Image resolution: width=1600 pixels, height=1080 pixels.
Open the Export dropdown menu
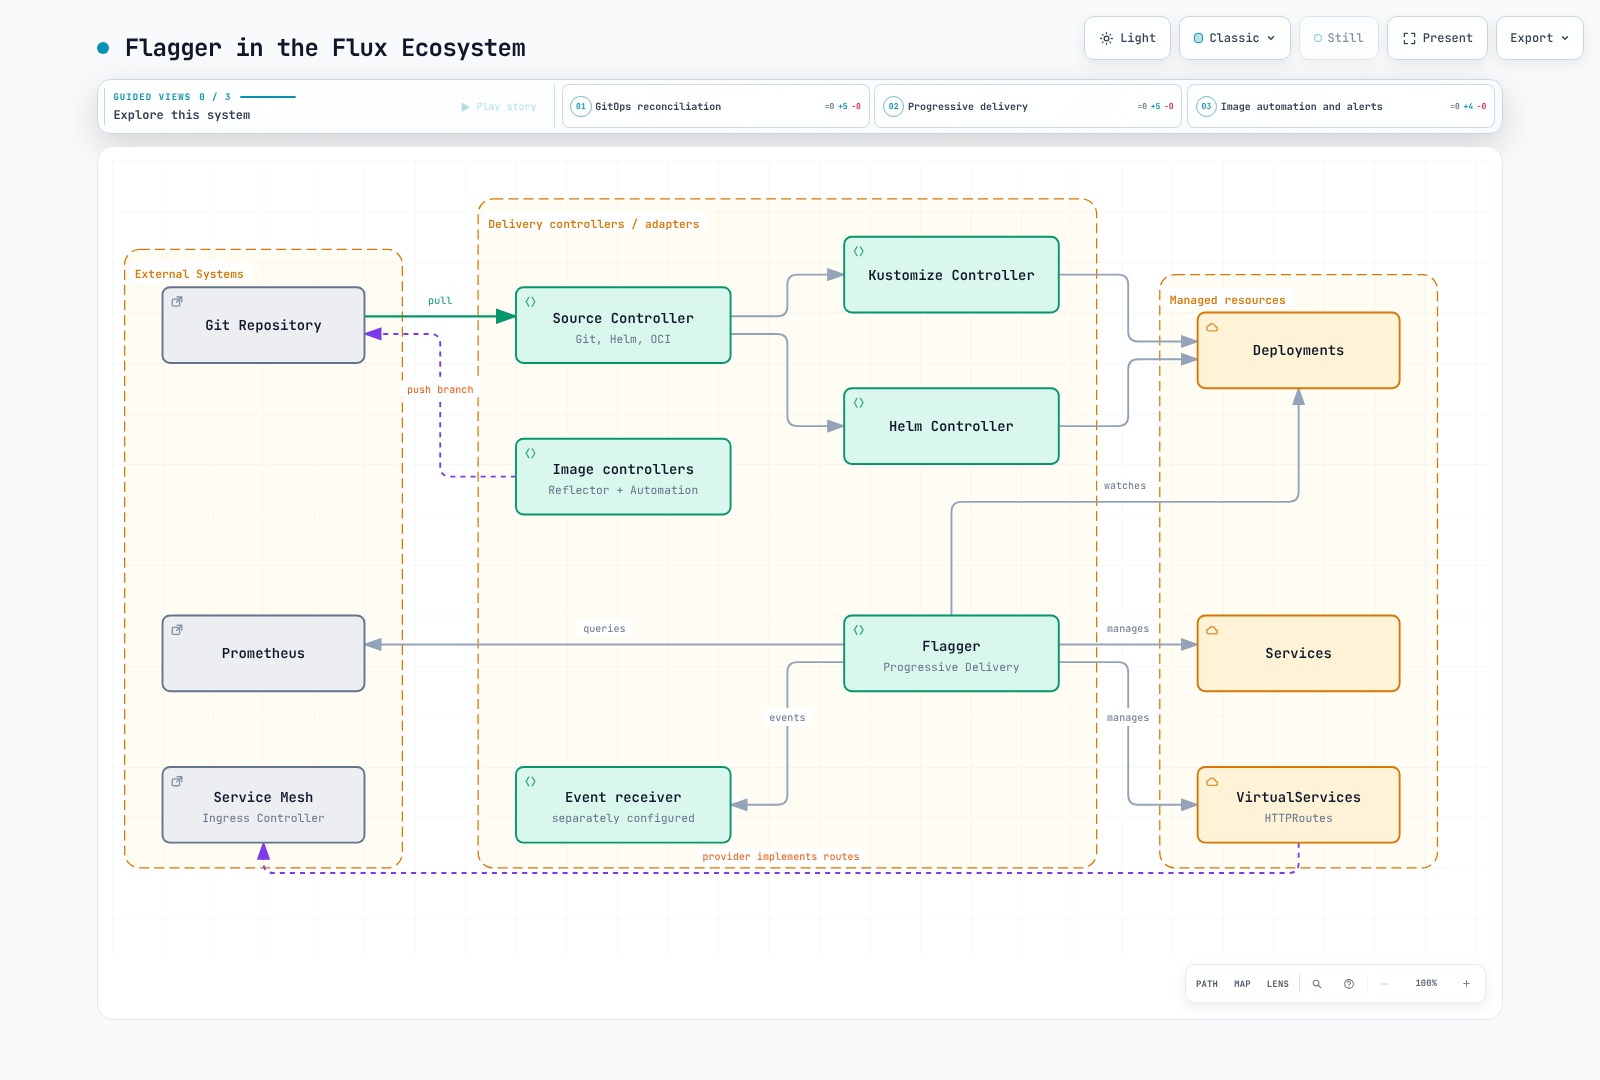[x=1539, y=38]
